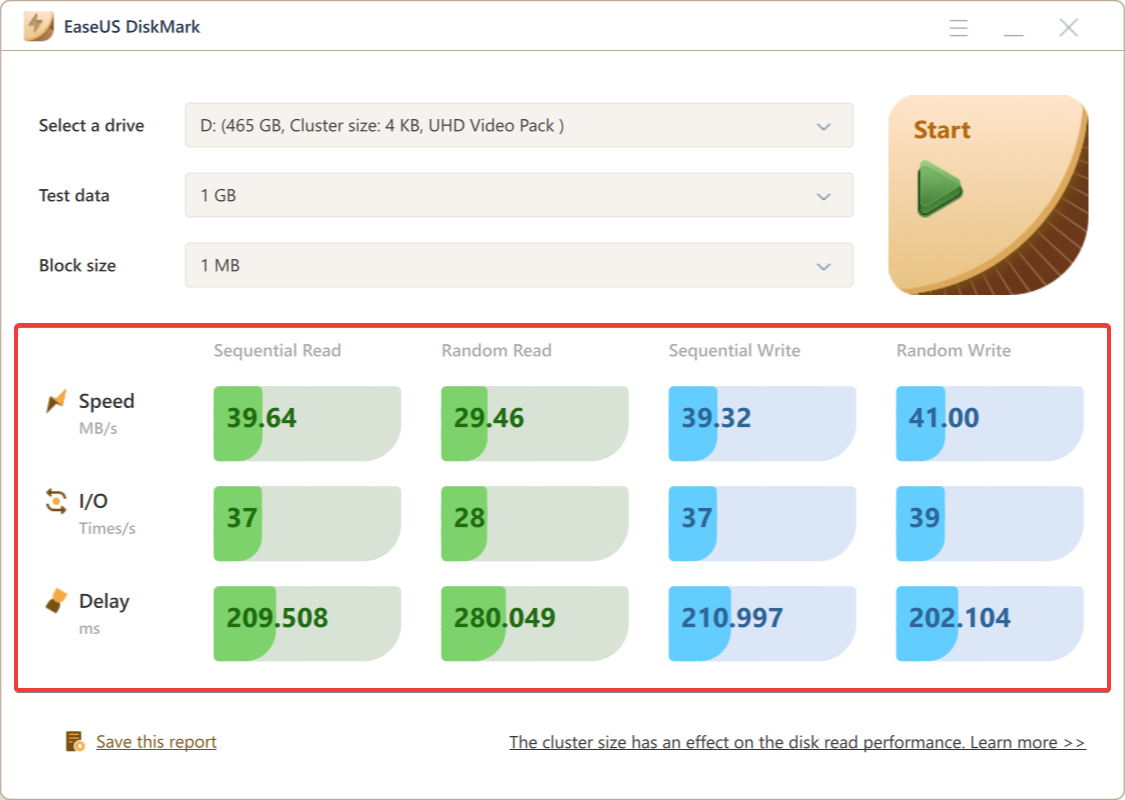1125x800 pixels.
Task: Open the Block size 1 MB dropdown
Action: (519, 265)
